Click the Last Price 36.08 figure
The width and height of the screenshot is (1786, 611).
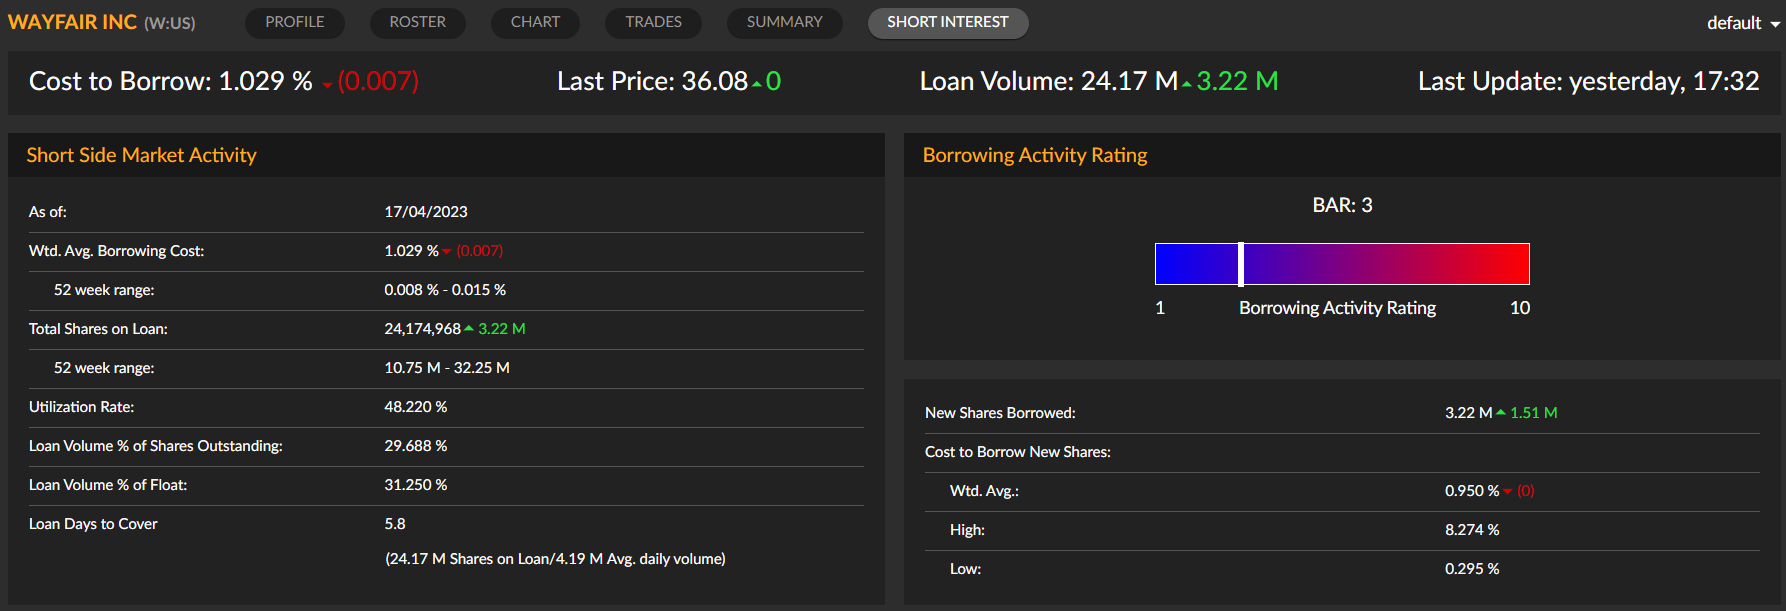(715, 81)
